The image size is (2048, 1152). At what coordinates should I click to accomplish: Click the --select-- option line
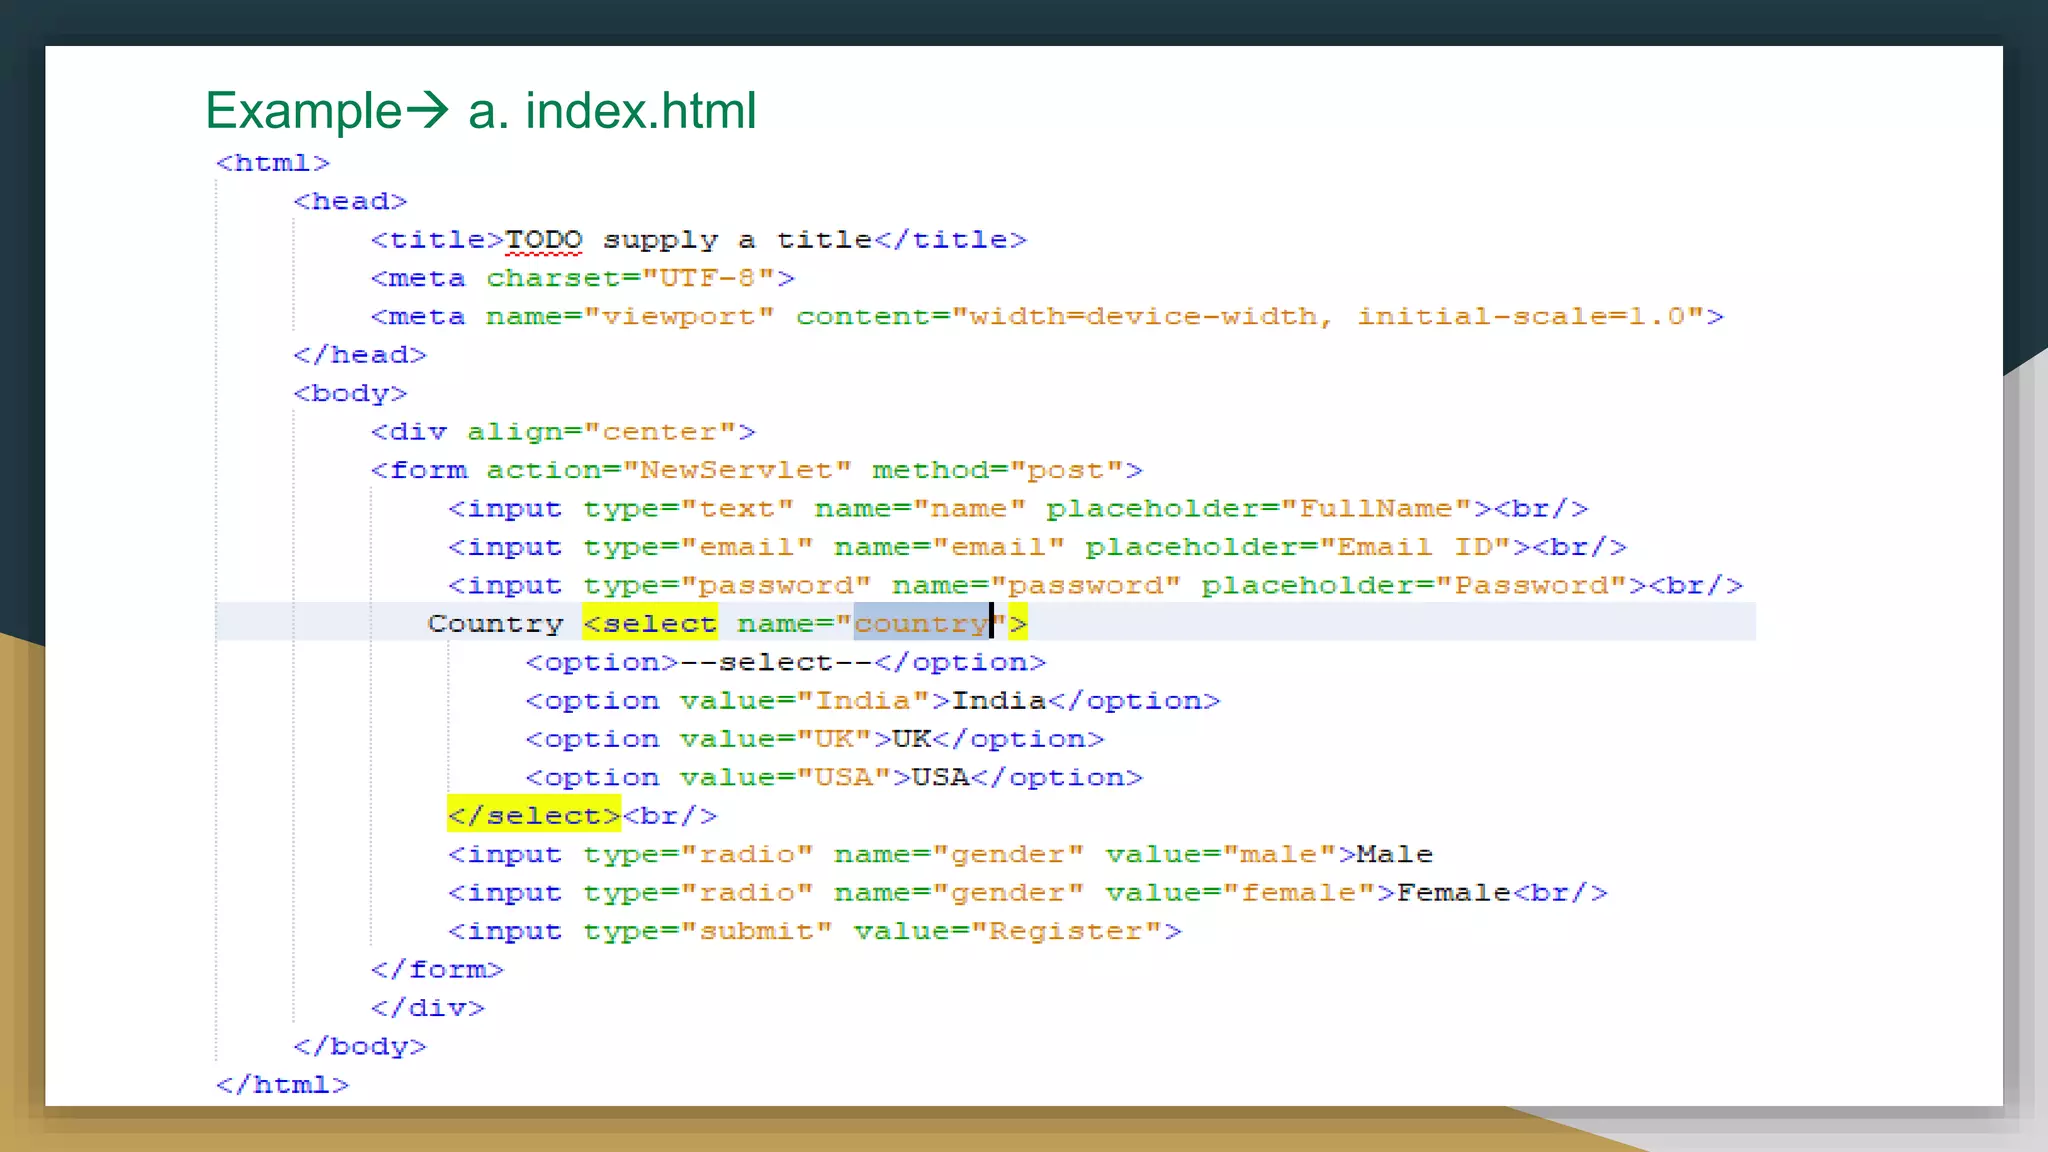click(785, 662)
